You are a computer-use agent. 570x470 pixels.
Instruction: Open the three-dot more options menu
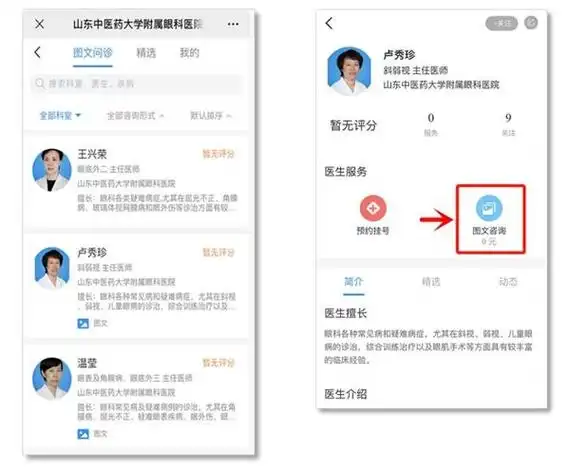point(233,24)
